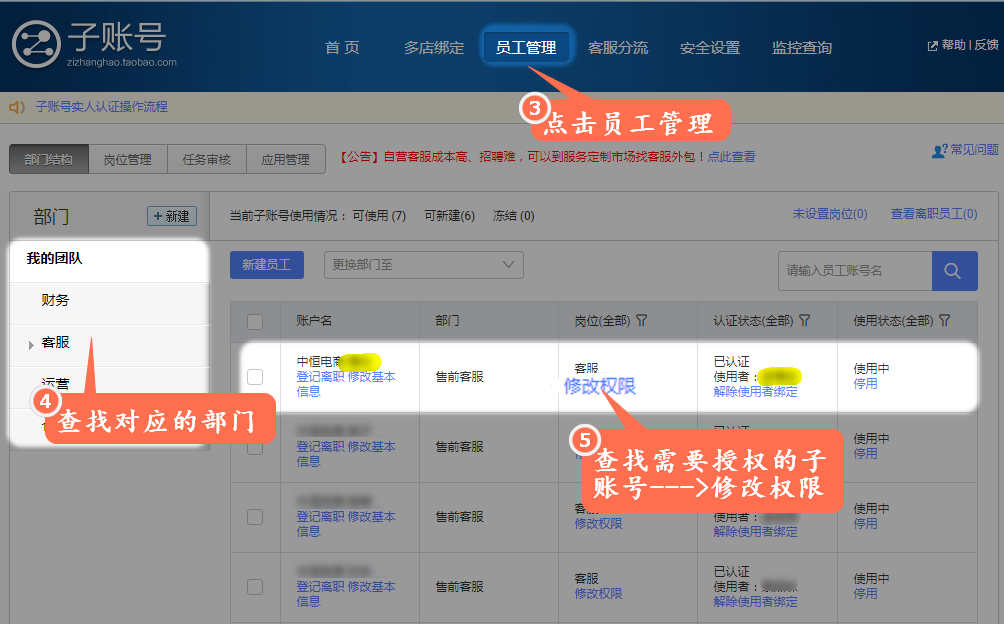Check the last visible employee row checkbox

pyautogui.click(x=255, y=587)
